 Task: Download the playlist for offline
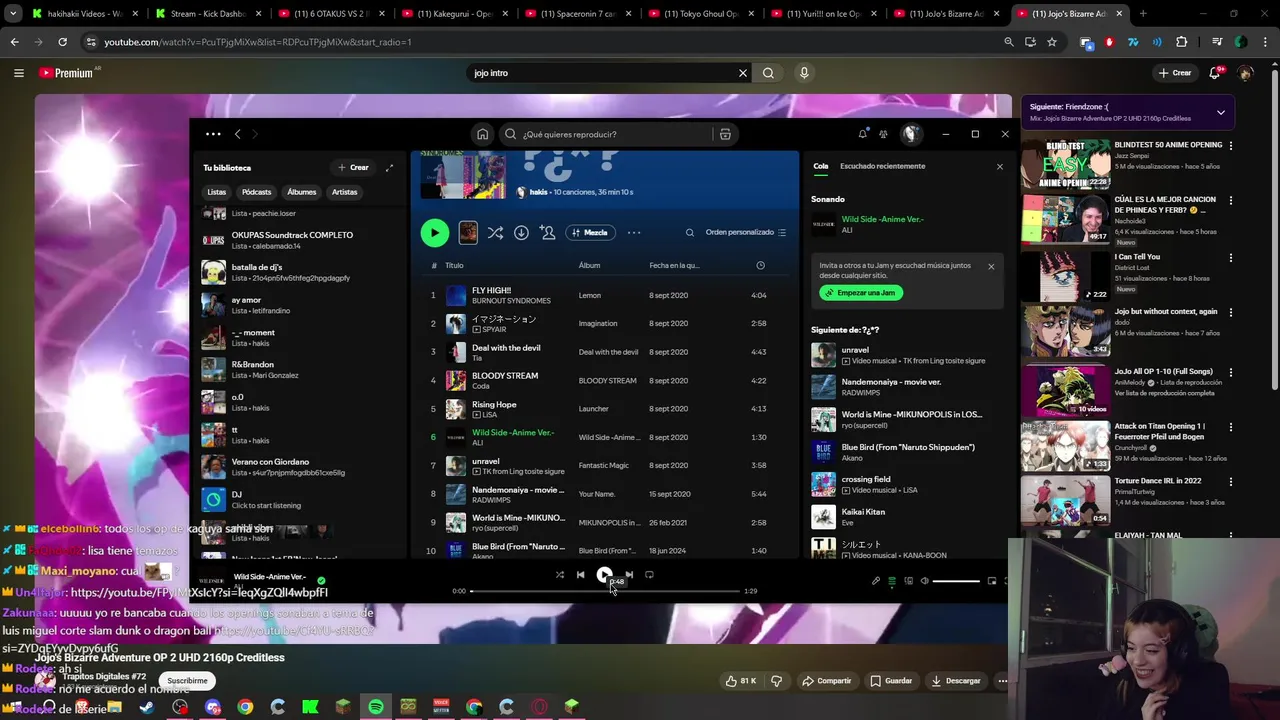pyautogui.click(x=521, y=232)
